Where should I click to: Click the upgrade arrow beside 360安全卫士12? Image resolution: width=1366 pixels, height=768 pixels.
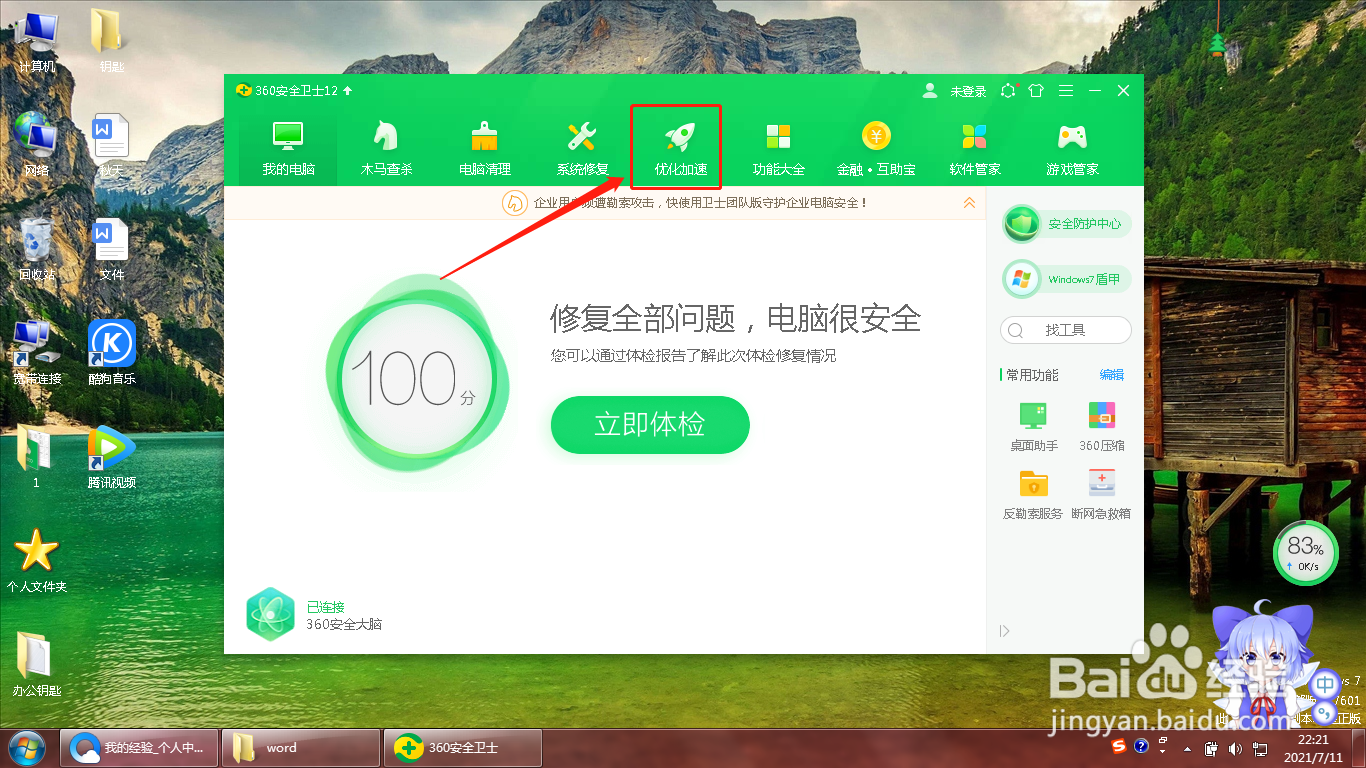coord(347,91)
